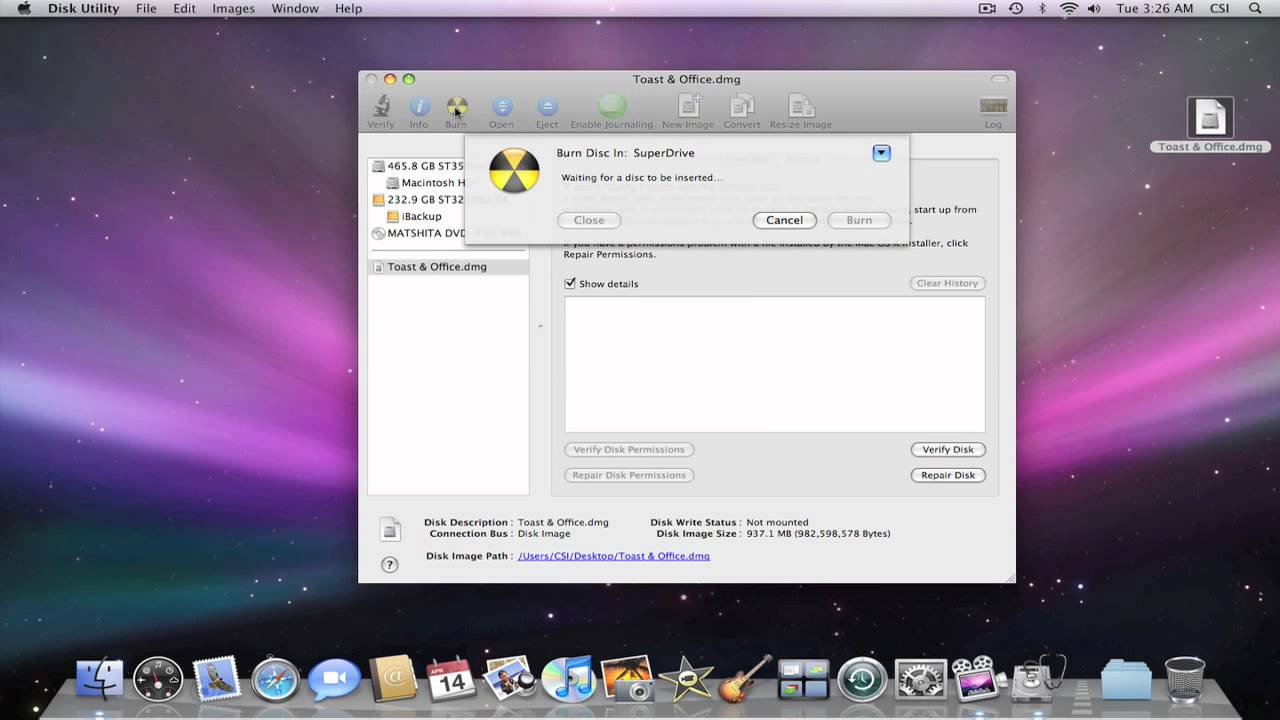This screenshot has width=1280, height=720.
Task: Open the Images menu
Action: pyautogui.click(x=234, y=8)
